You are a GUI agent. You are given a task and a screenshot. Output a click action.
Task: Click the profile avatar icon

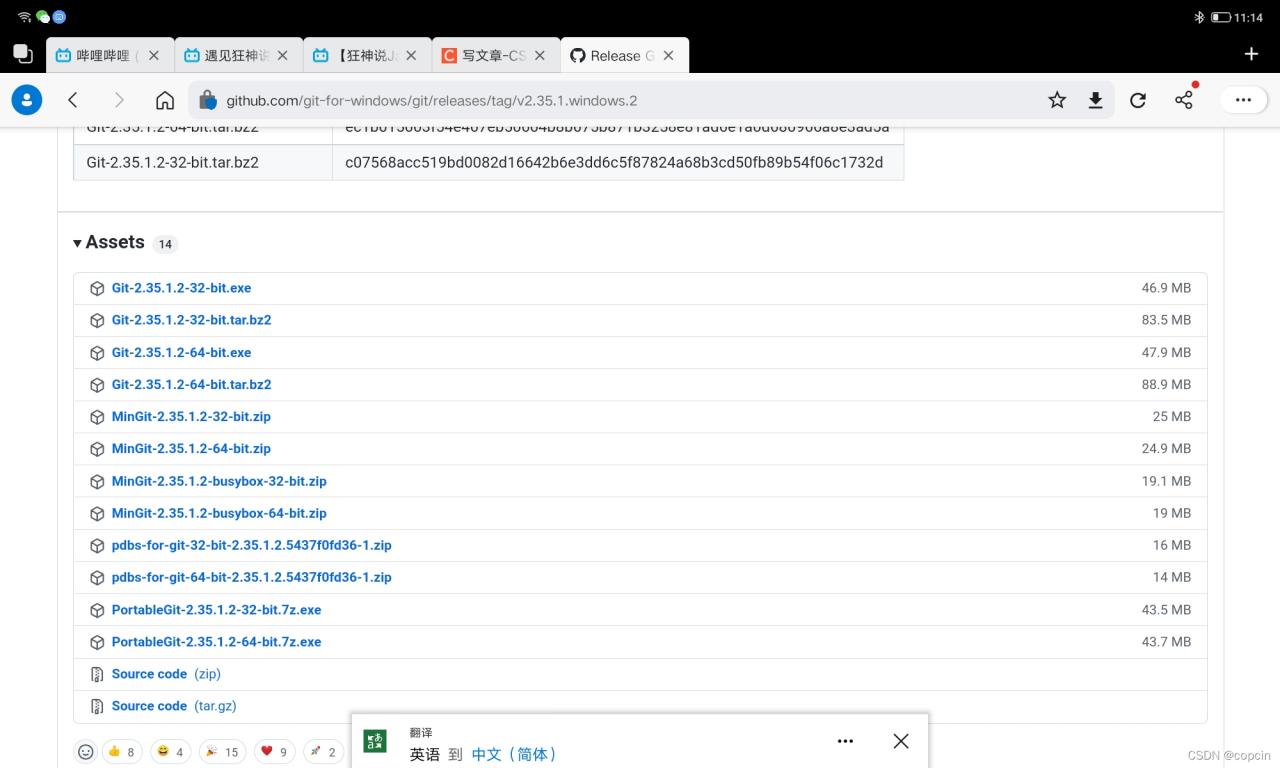pos(27,99)
